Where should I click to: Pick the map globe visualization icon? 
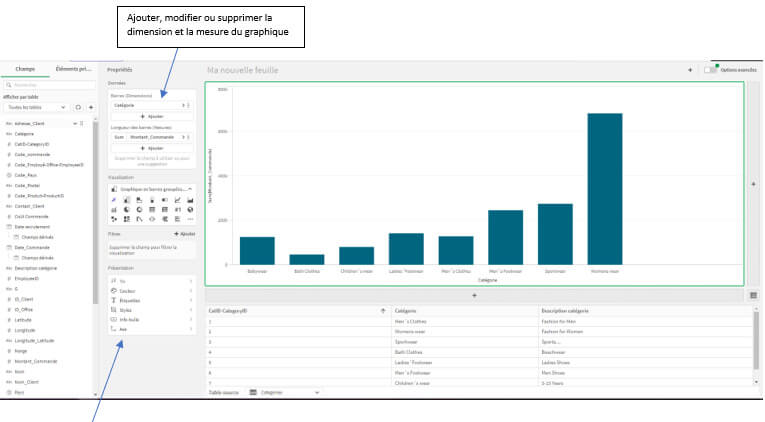coord(190,210)
